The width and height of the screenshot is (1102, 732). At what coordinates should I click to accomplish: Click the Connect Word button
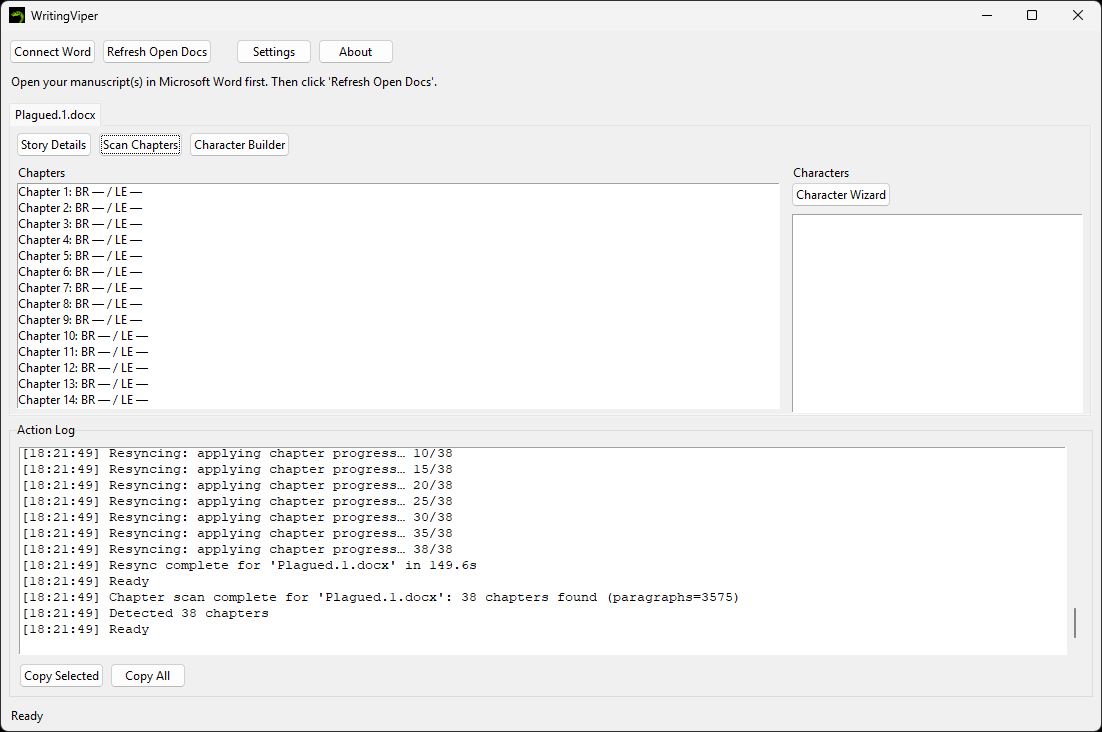[53, 52]
